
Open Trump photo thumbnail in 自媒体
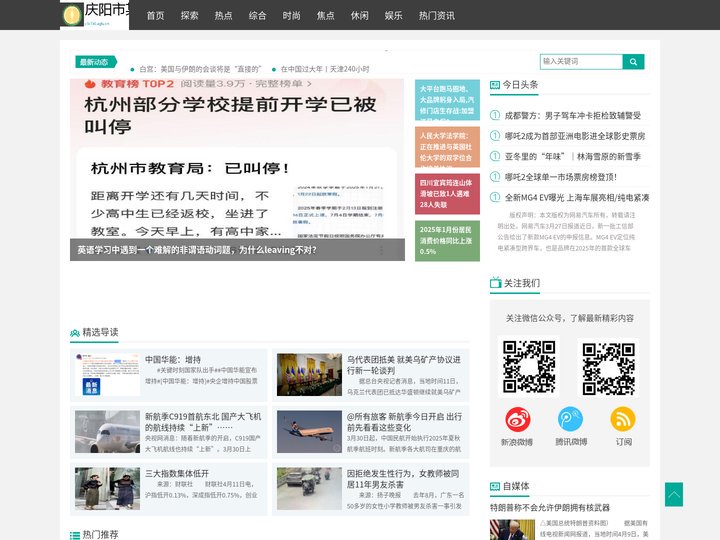[x=512, y=529]
